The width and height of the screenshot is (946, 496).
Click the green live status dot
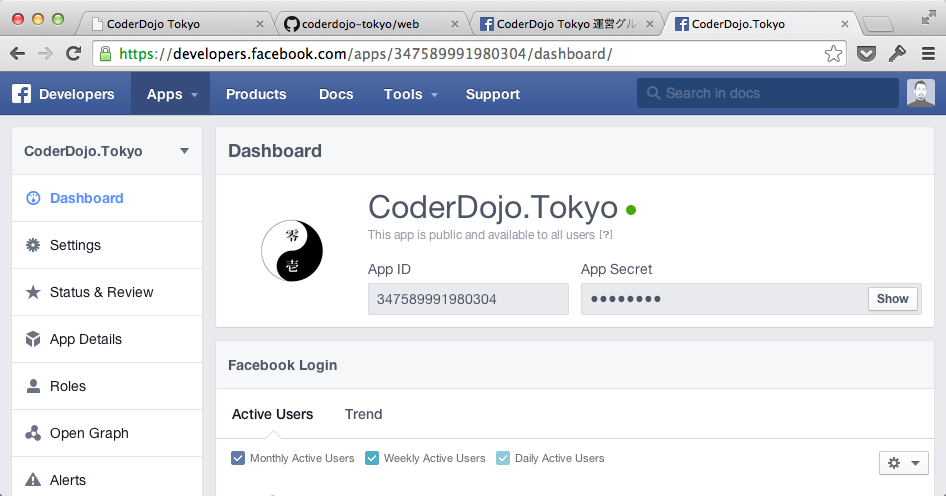click(631, 210)
